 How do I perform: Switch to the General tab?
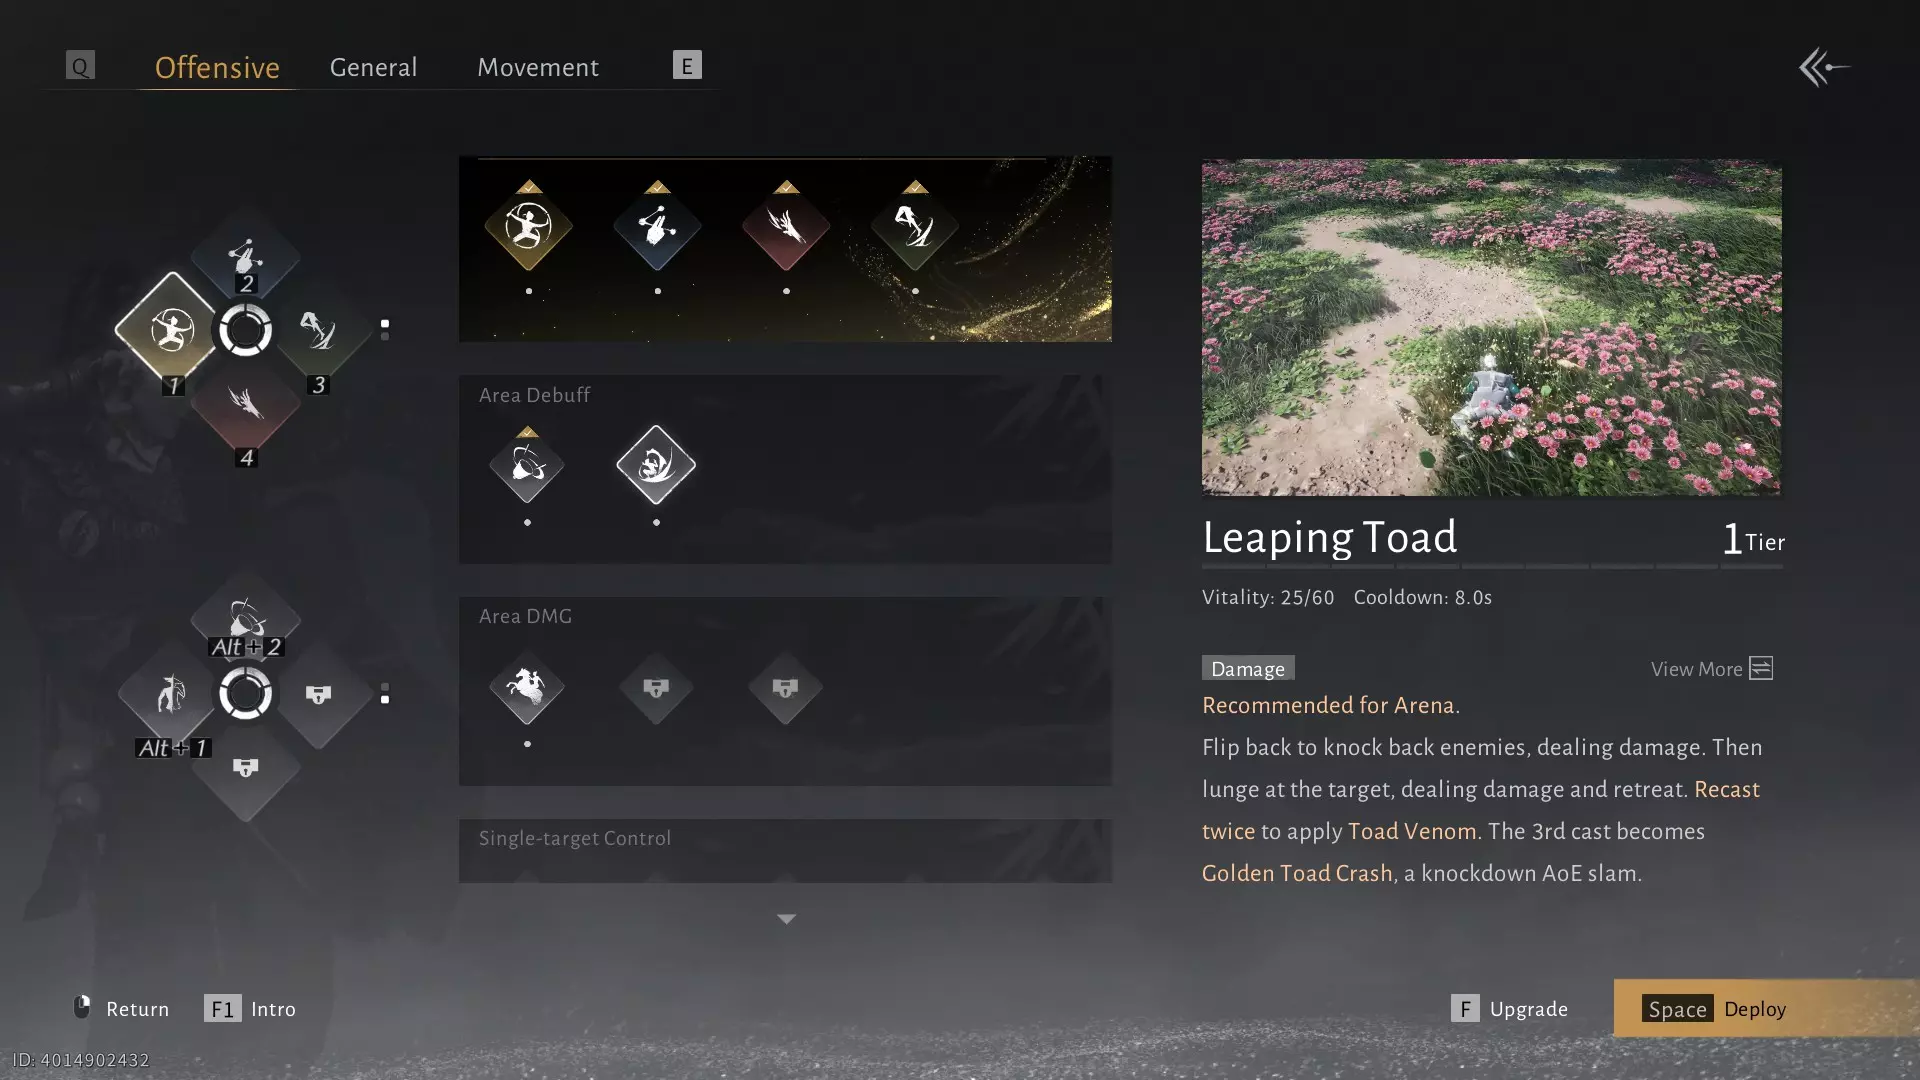373,67
